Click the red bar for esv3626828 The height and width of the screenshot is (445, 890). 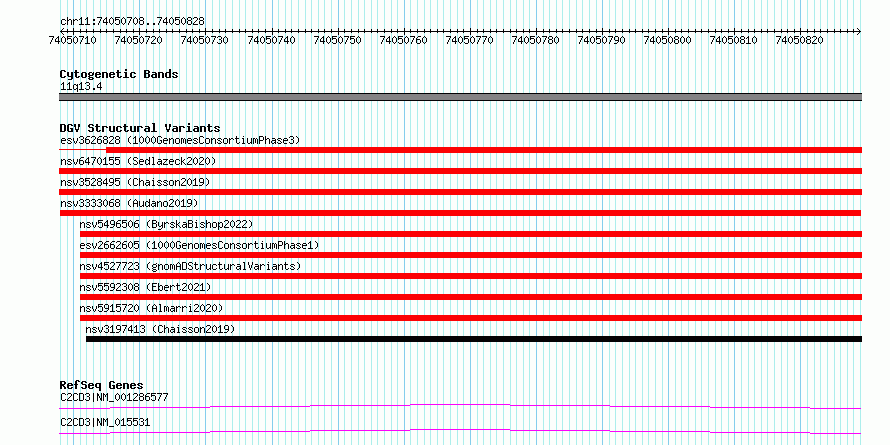pyautogui.click(x=484, y=150)
